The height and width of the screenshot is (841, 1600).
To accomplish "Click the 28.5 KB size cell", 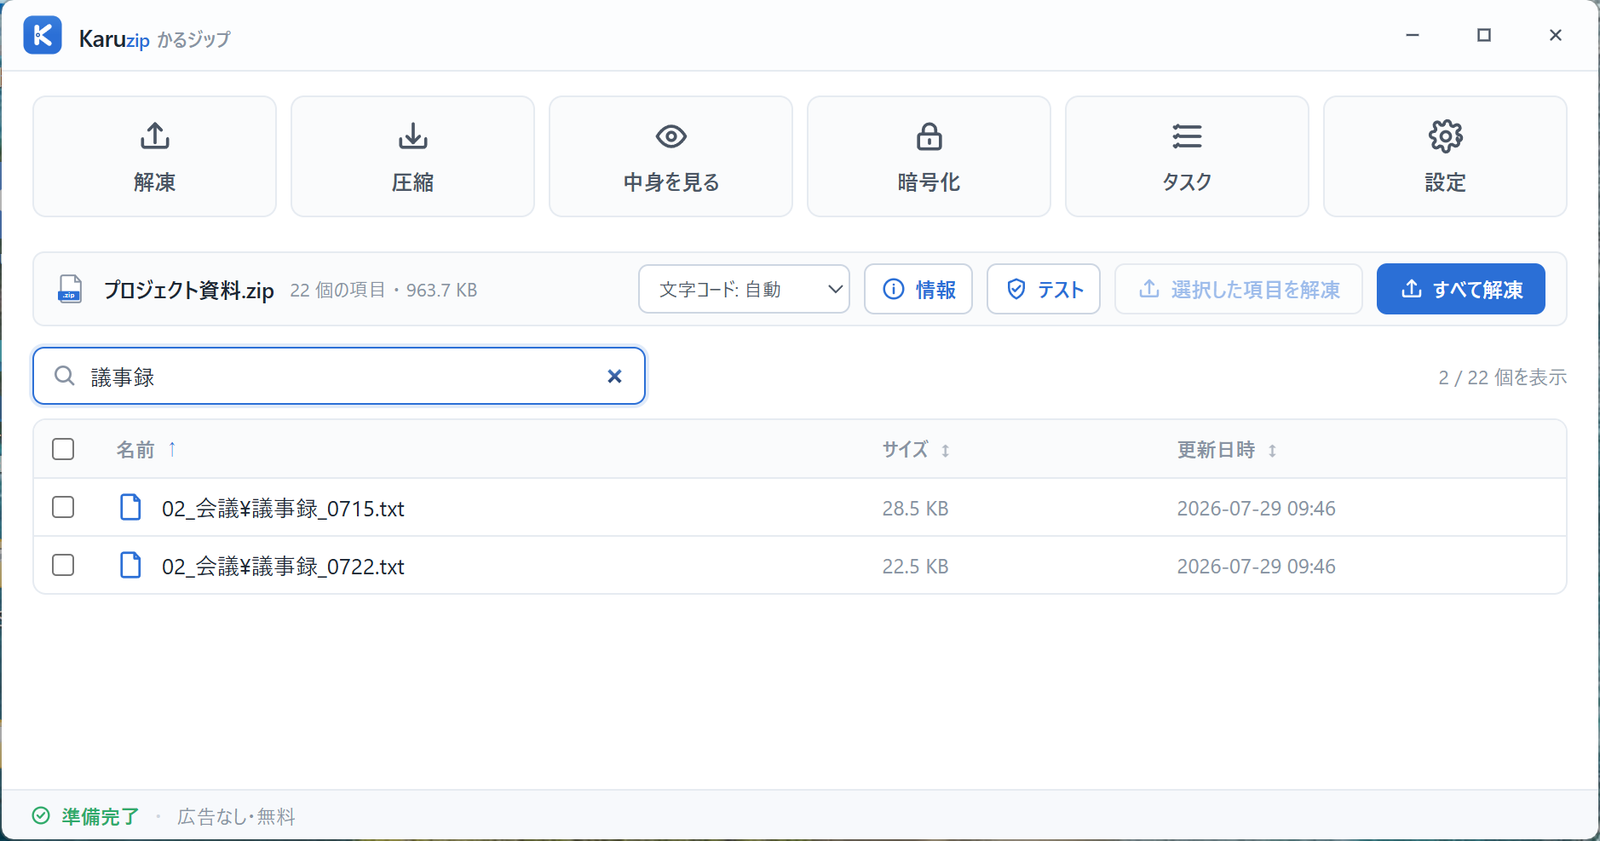I will (915, 508).
